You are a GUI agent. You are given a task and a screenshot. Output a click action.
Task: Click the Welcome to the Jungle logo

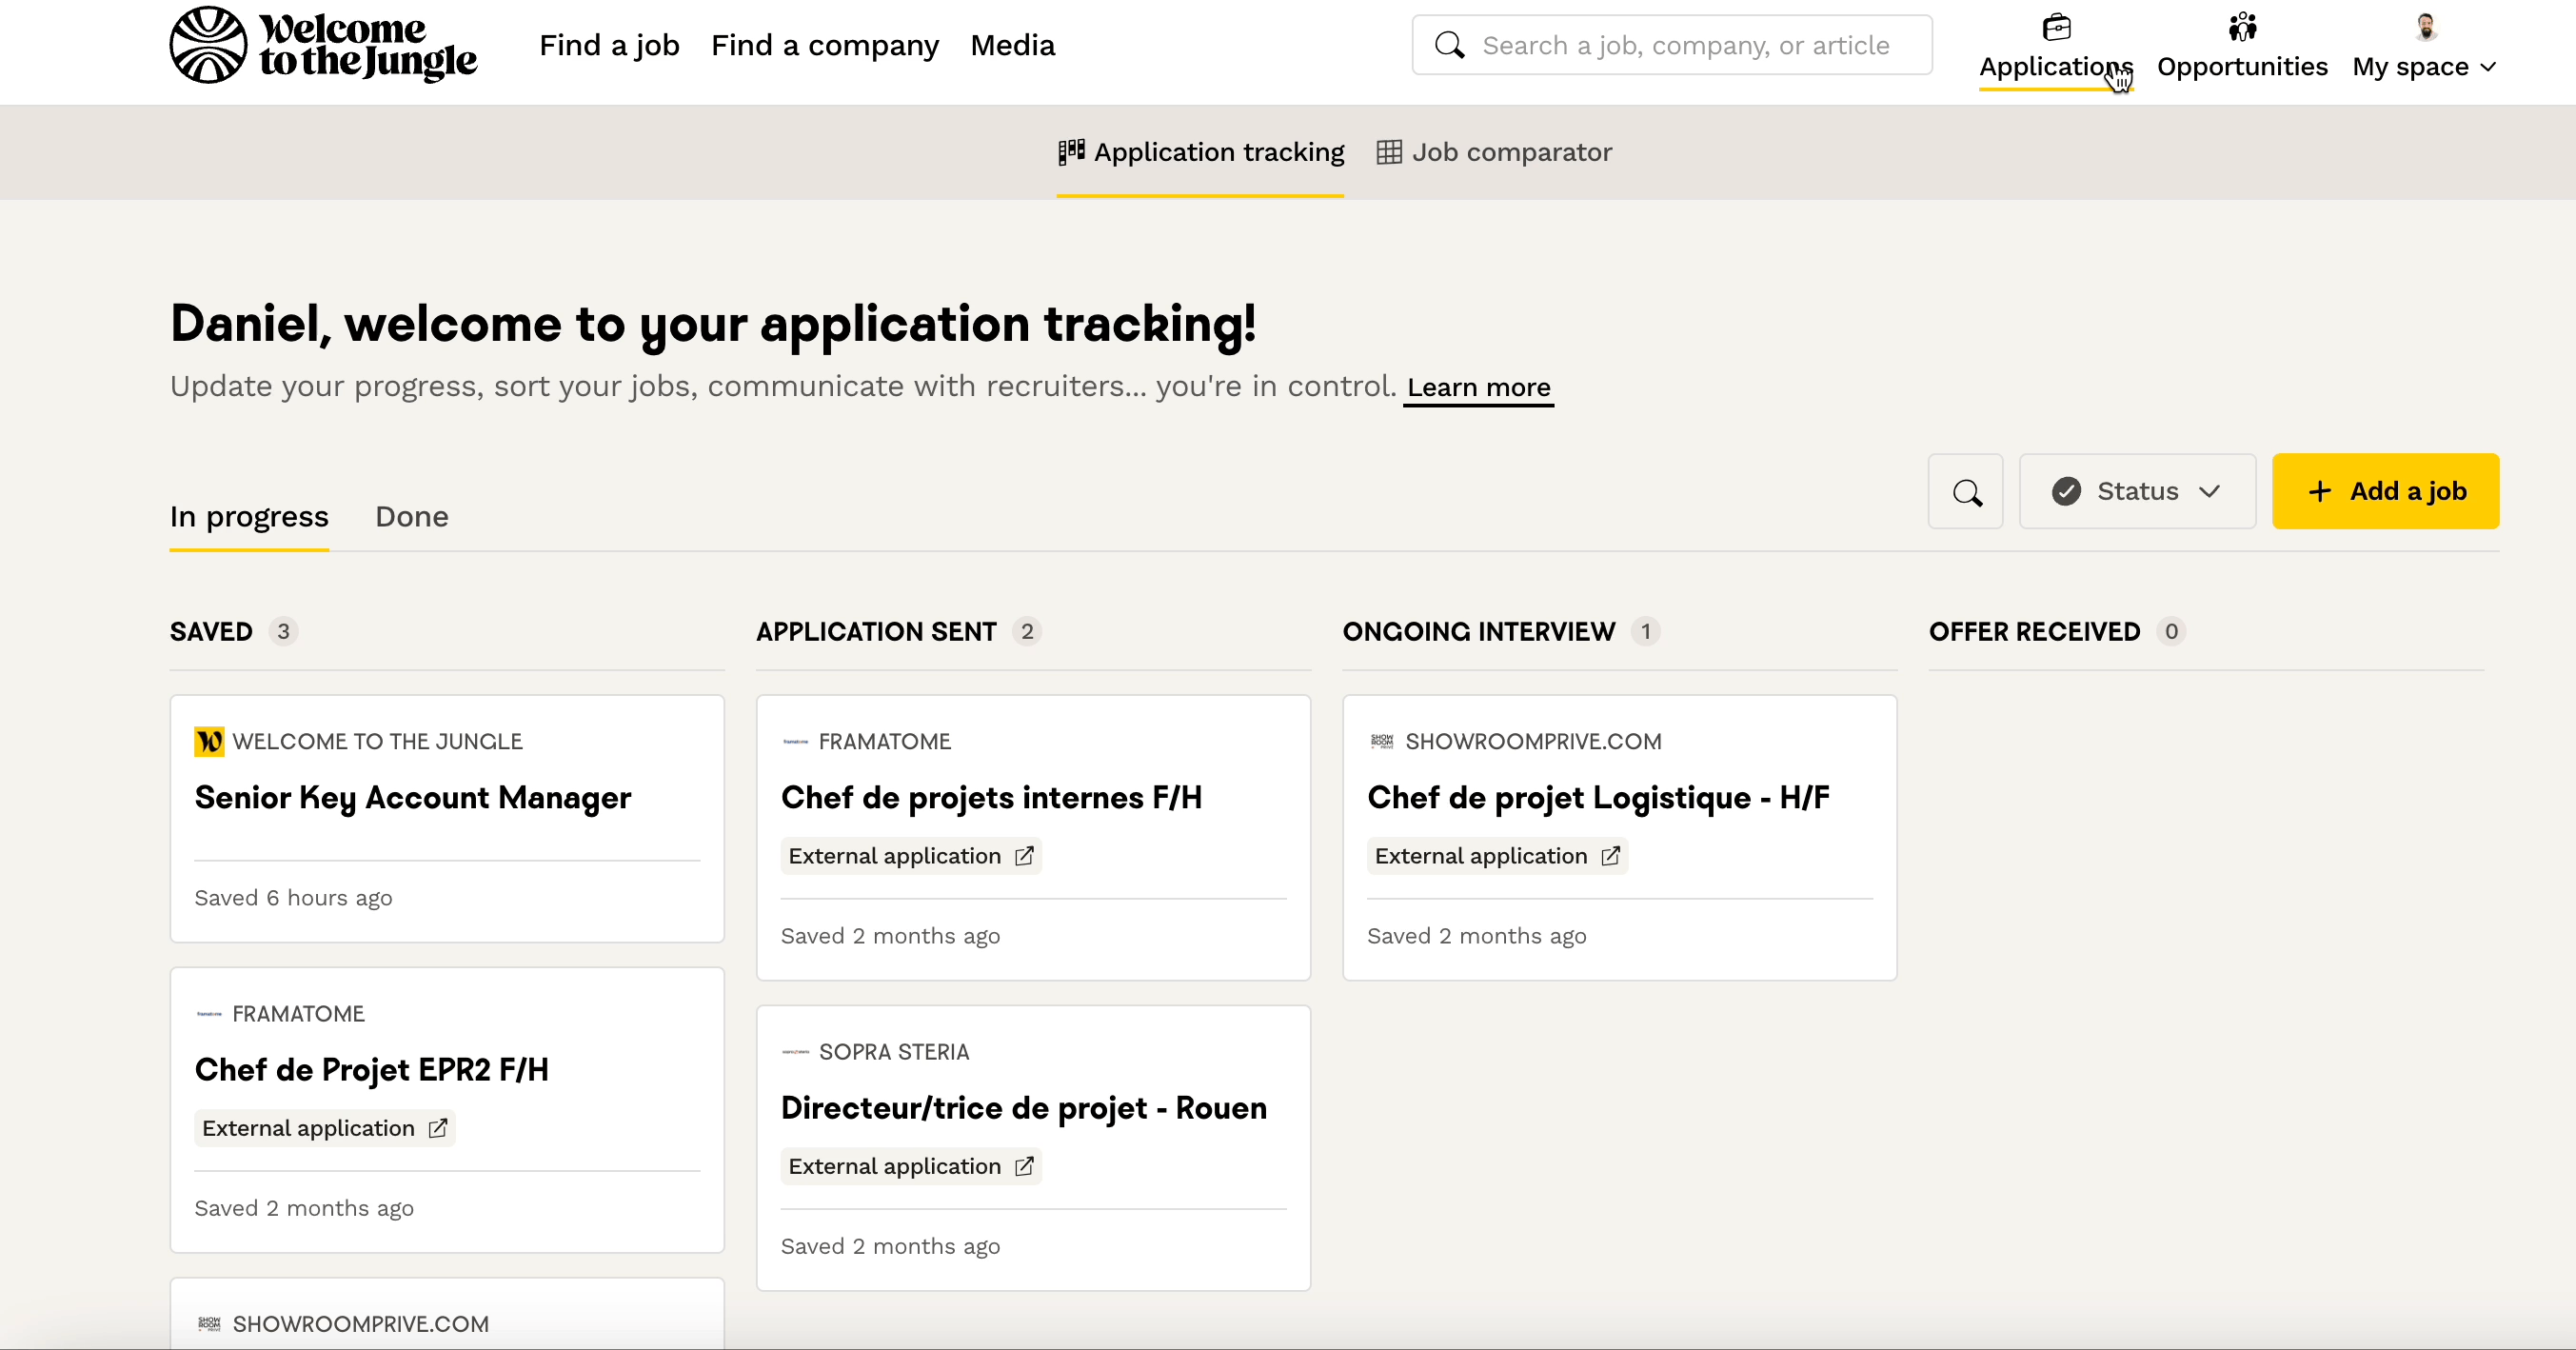(x=323, y=45)
